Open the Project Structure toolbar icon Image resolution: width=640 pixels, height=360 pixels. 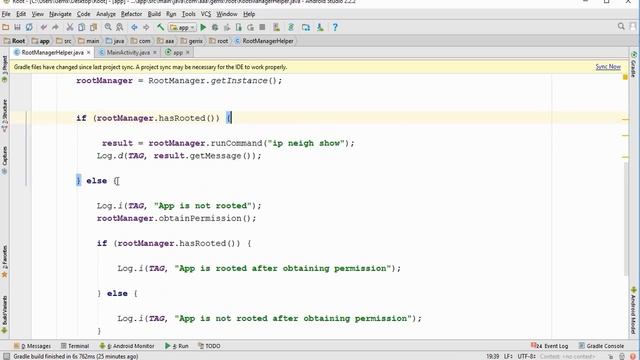[306, 27]
